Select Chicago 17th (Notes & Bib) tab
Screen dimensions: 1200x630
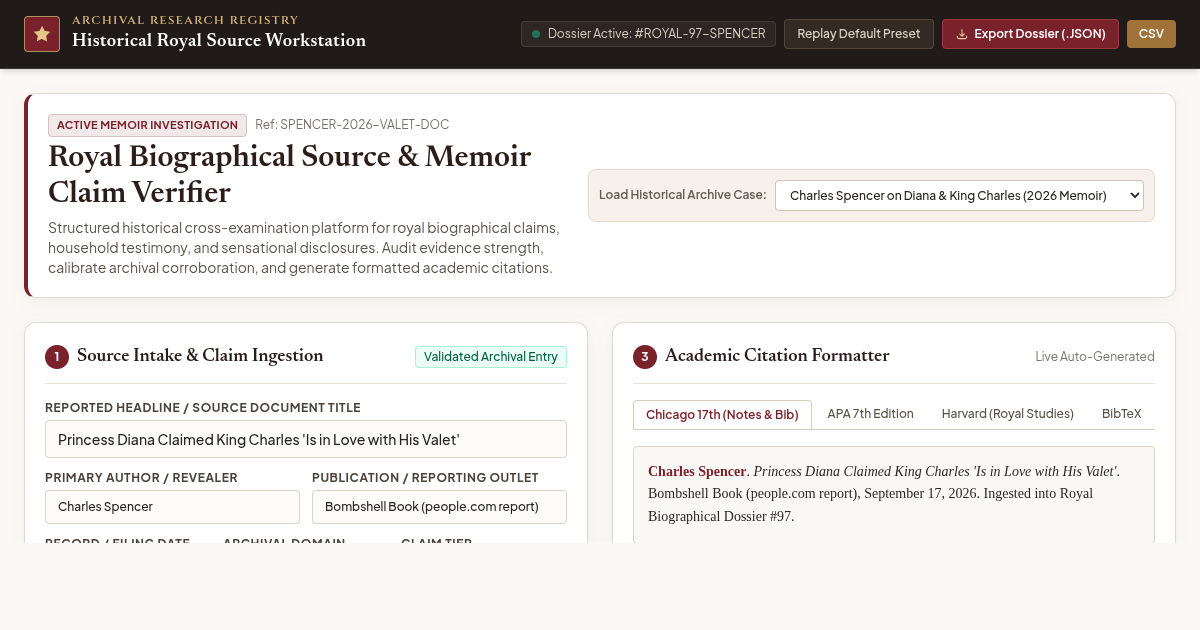tap(722, 414)
